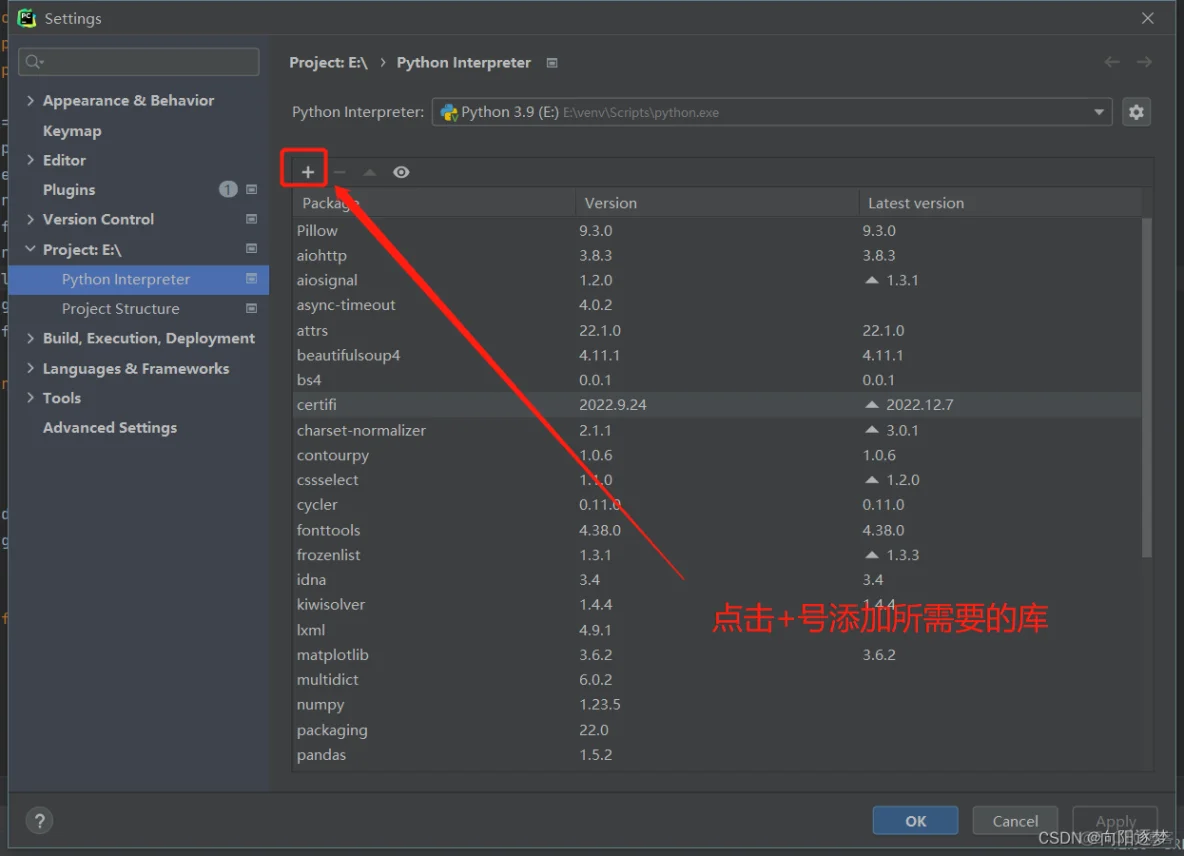This screenshot has width=1184, height=856.
Task: Open the interpreter gear settings icon
Action: 1136,112
